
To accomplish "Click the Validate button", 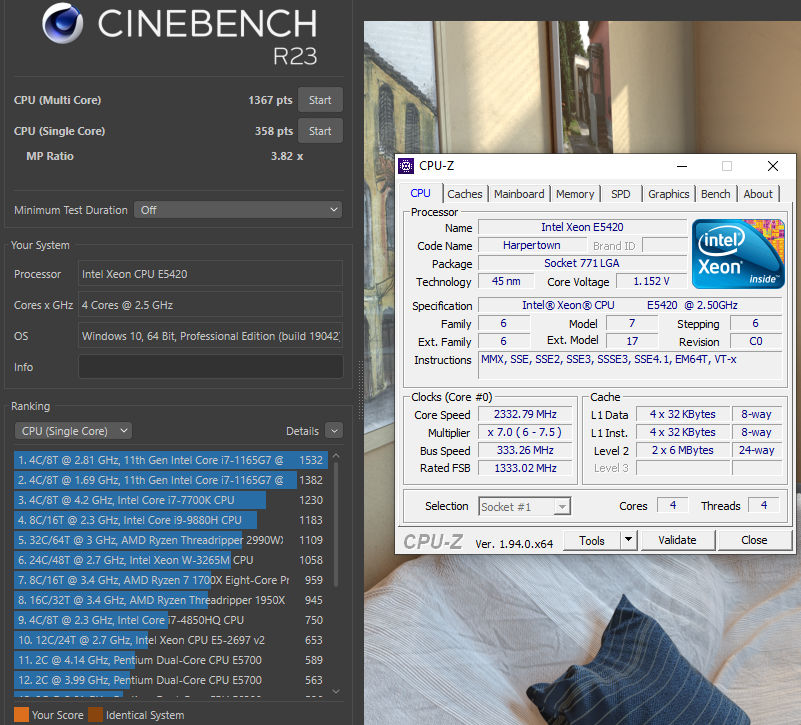I will coord(677,541).
